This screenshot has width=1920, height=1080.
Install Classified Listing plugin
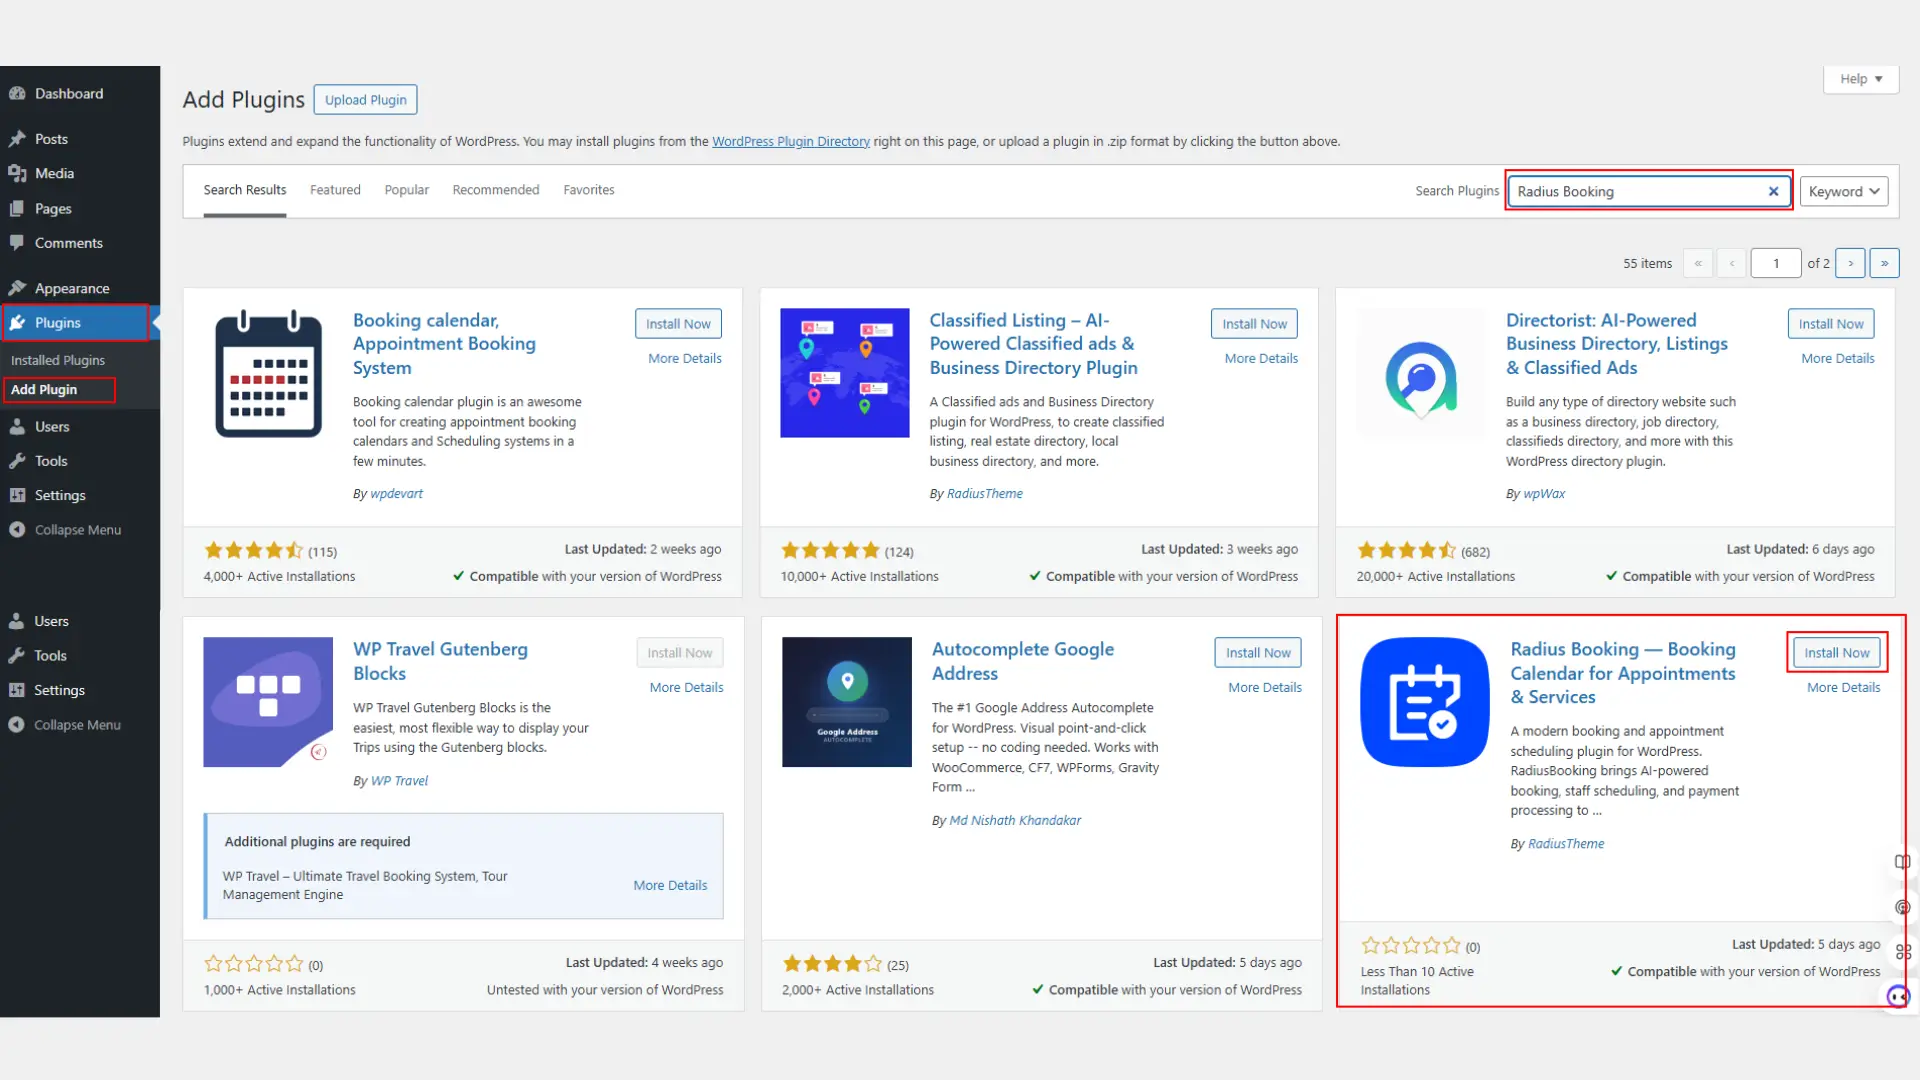pos(1255,324)
